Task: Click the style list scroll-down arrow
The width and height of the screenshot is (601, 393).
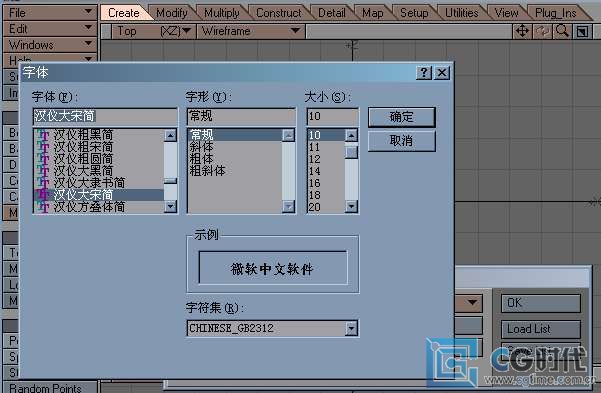Action: [x=288, y=207]
